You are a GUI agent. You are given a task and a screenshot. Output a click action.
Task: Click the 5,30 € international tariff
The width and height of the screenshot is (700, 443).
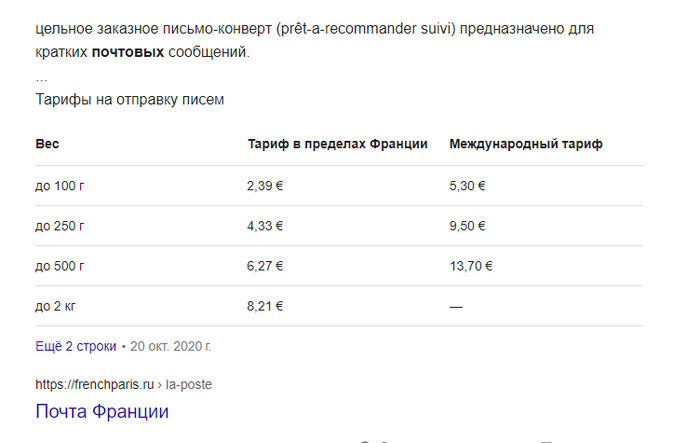pyautogui.click(x=468, y=186)
